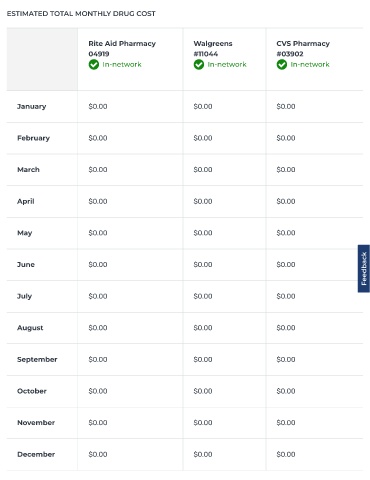Viewport: 370px width, 480px height.
Task: Select the Walgreens #11044 column header
Action: (213, 48)
